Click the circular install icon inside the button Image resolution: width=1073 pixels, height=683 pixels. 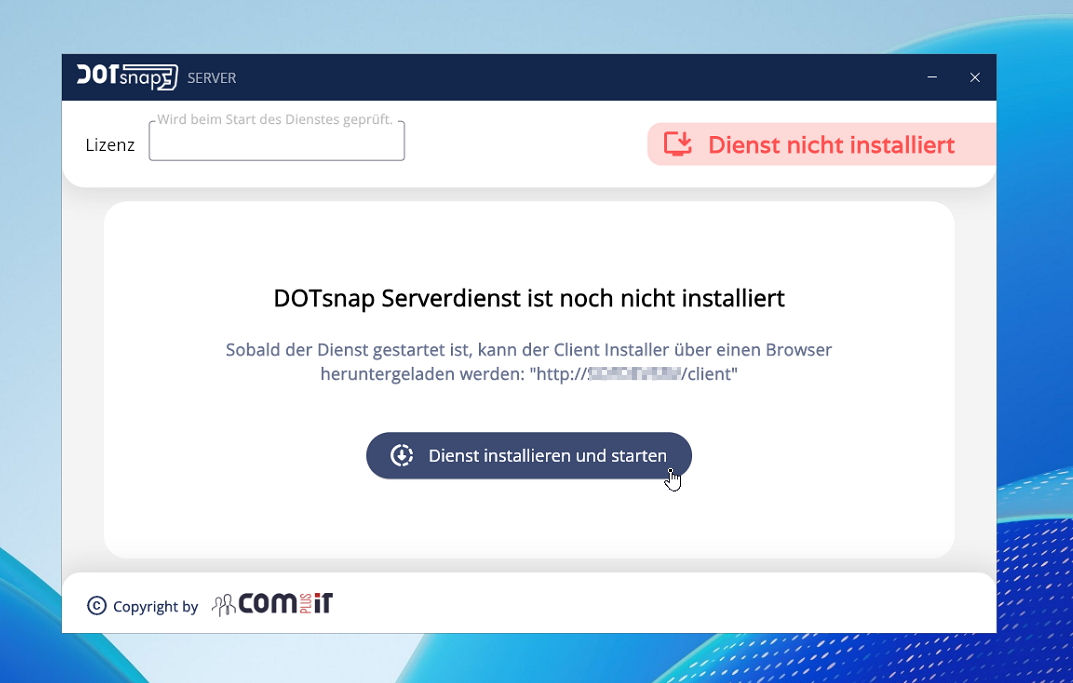(402, 456)
